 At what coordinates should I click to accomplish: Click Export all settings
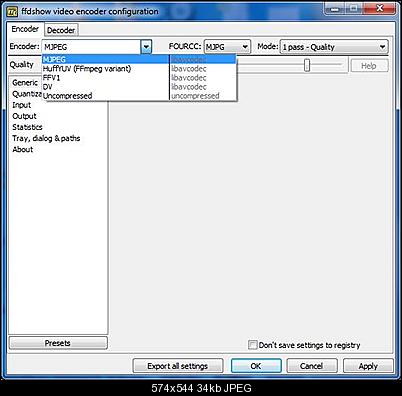(178, 366)
